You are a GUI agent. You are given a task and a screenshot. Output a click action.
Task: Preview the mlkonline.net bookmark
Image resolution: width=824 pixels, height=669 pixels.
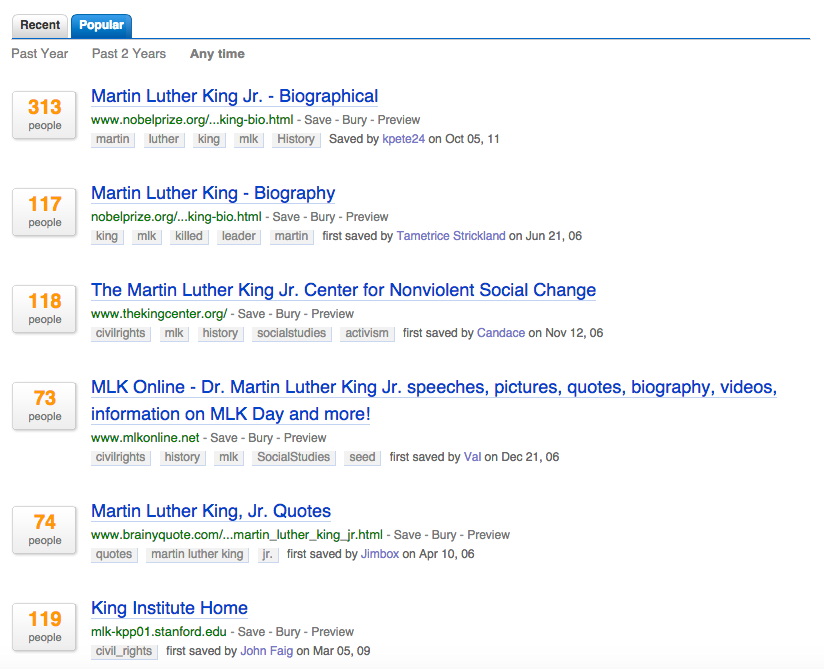coord(305,438)
